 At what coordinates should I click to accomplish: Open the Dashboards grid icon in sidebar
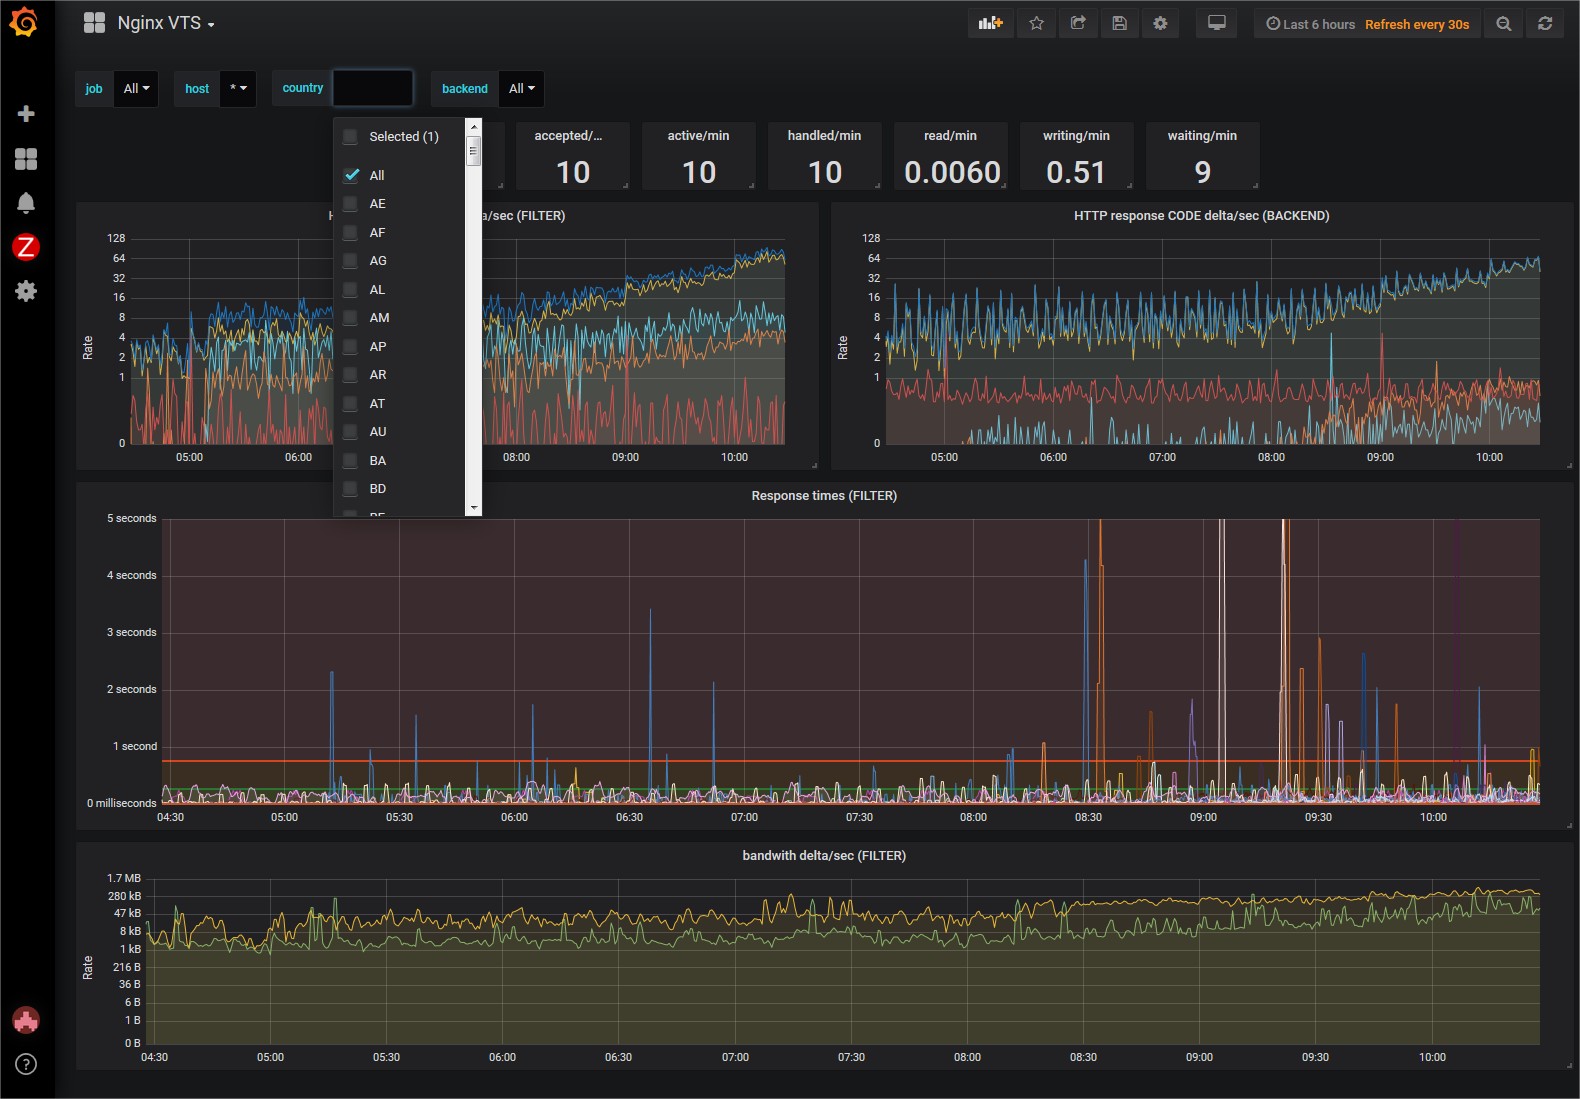[26, 159]
